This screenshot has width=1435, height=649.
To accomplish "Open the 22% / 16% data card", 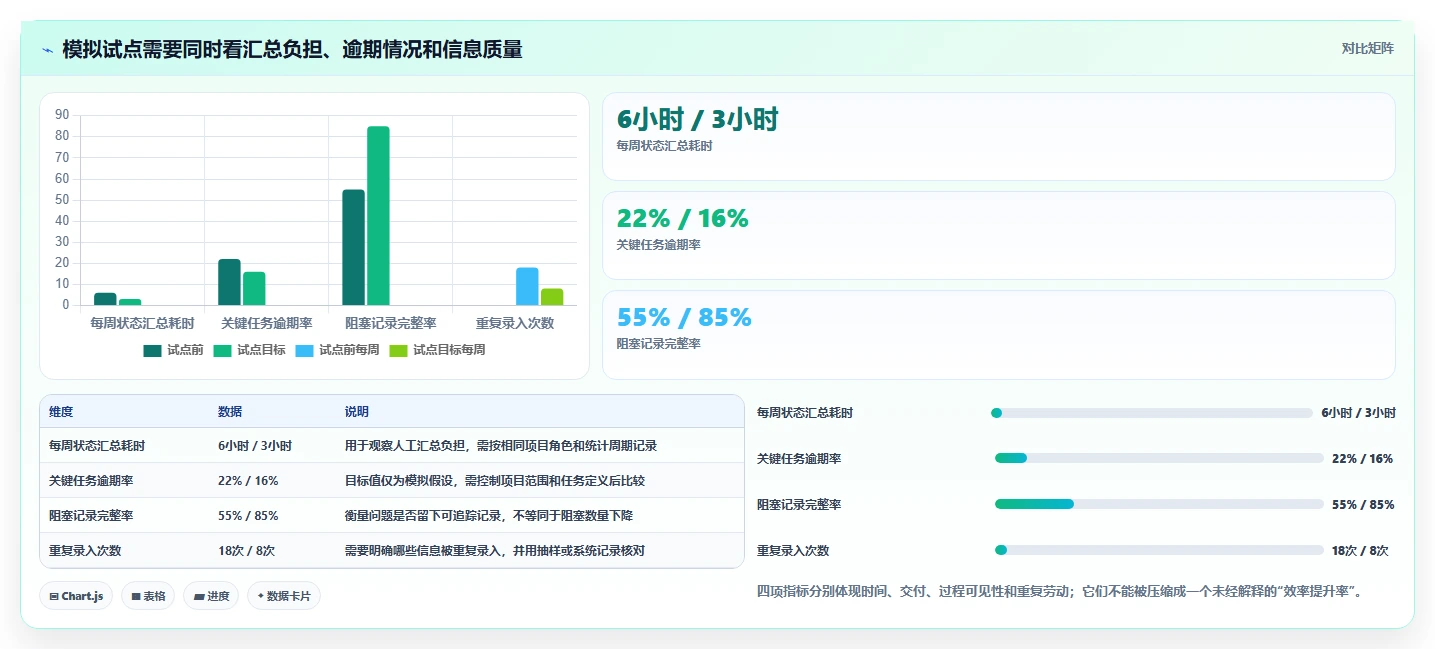I will [998, 235].
